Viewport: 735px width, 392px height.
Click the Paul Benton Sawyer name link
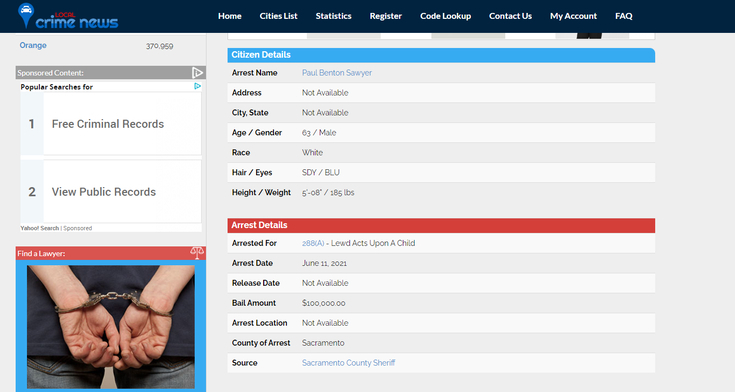click(337, 73)
